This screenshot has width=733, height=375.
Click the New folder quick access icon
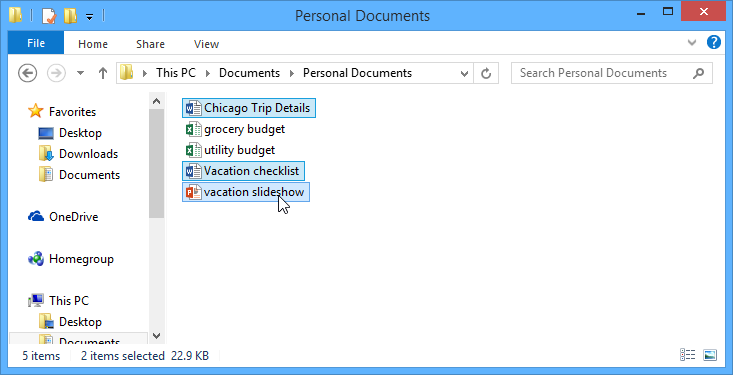71,16
